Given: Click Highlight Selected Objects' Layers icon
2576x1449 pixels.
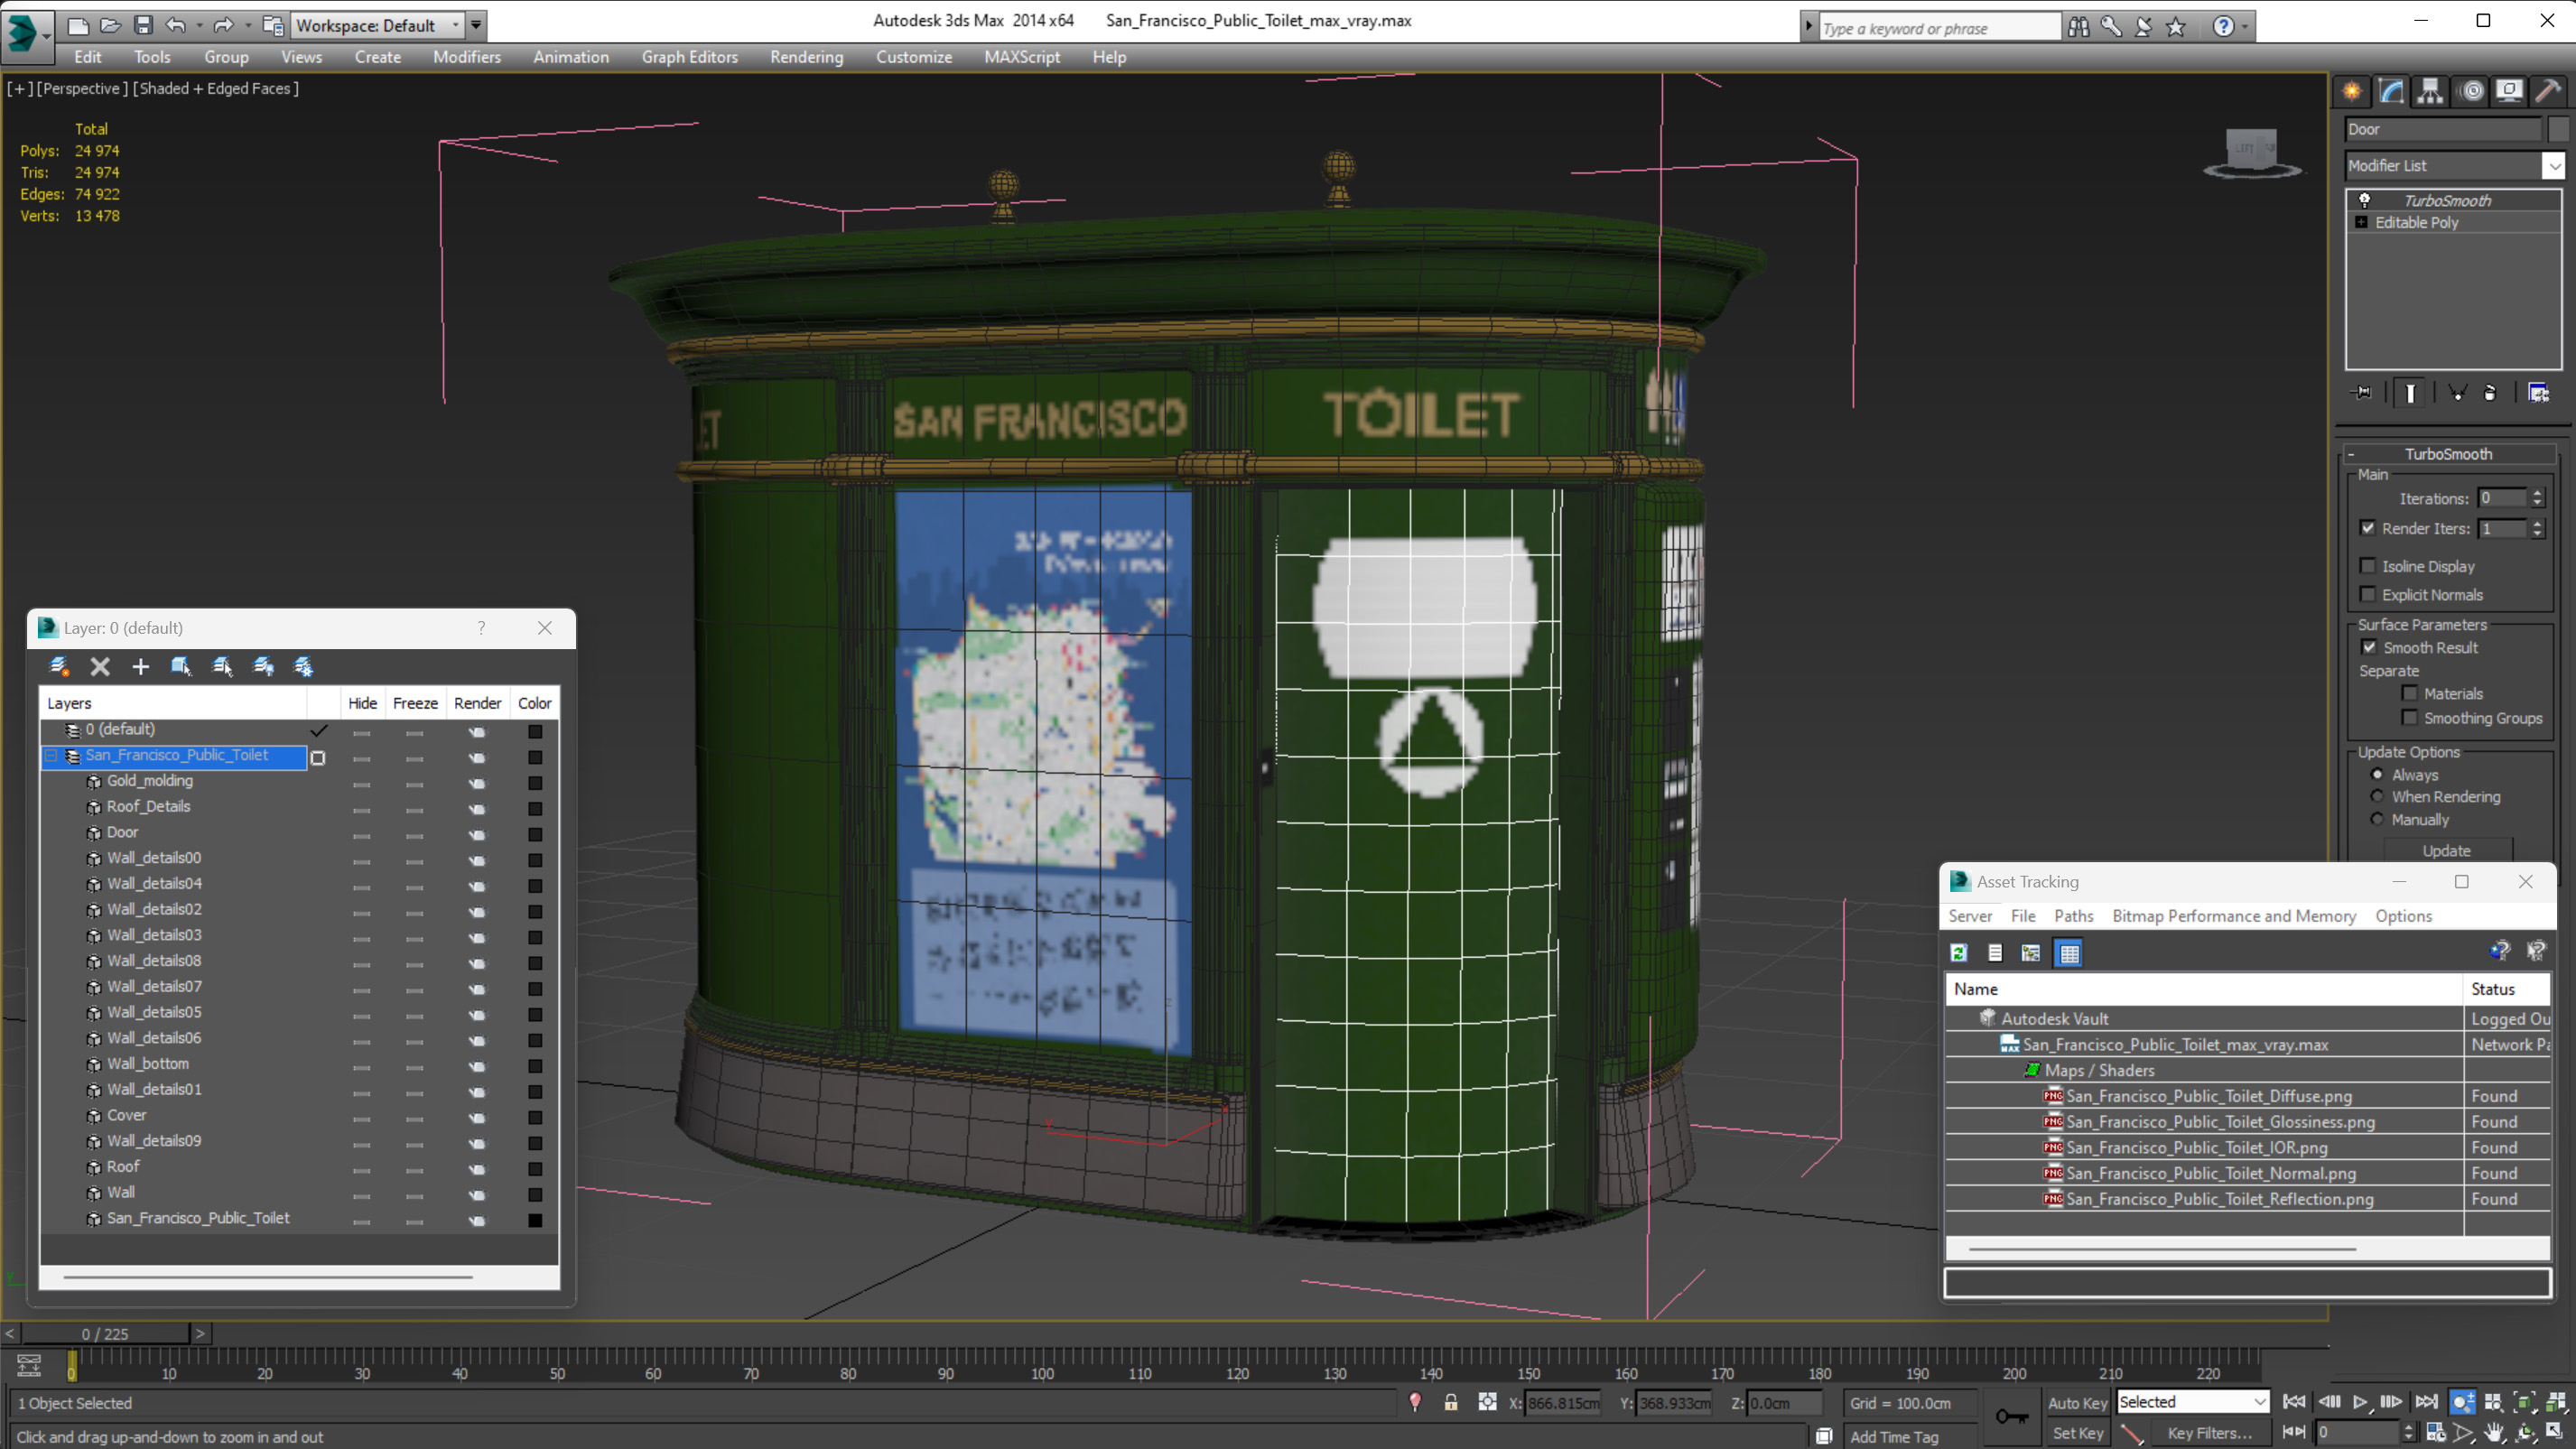Looking at the screenshot, I should click(x=222, y=666).
